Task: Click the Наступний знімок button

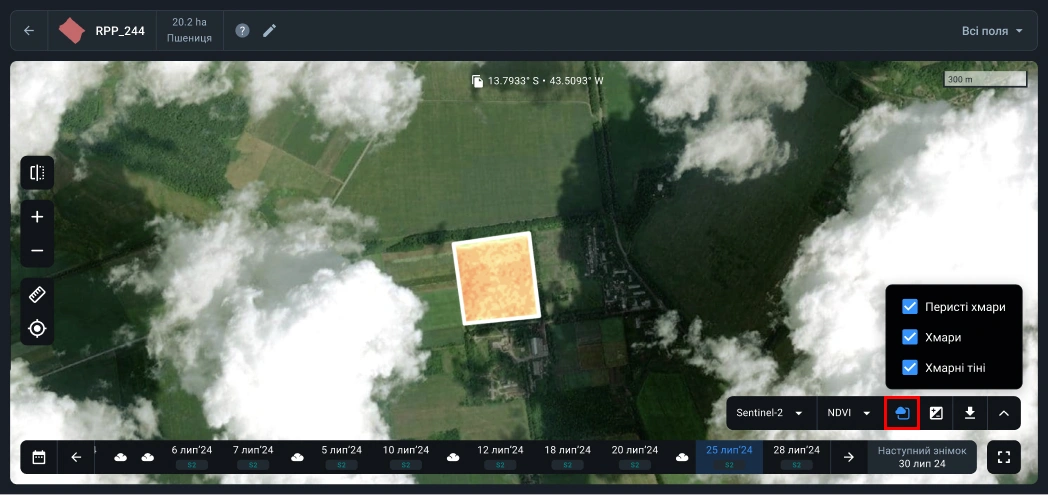Action: pos(922,457)
